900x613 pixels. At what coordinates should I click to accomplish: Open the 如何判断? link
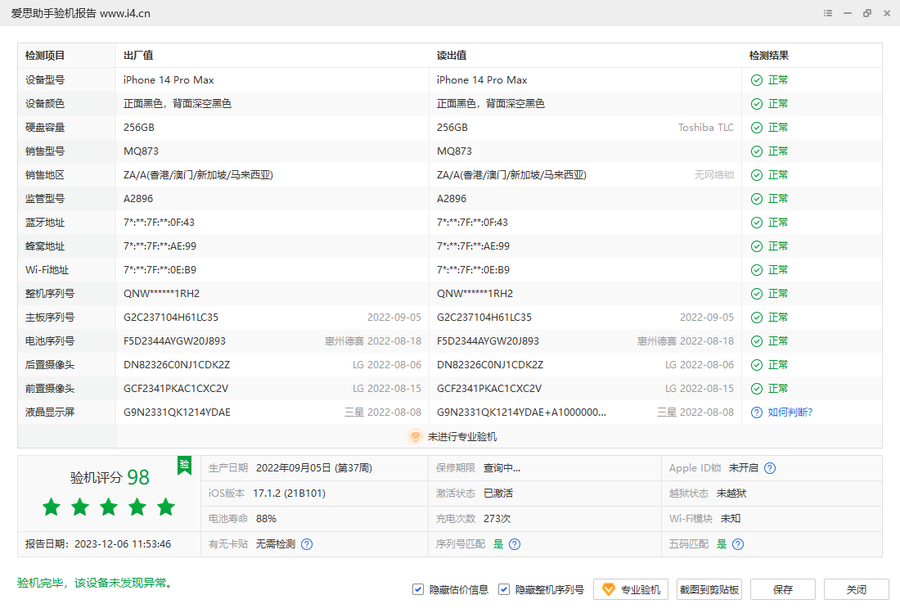pos(790,412)
